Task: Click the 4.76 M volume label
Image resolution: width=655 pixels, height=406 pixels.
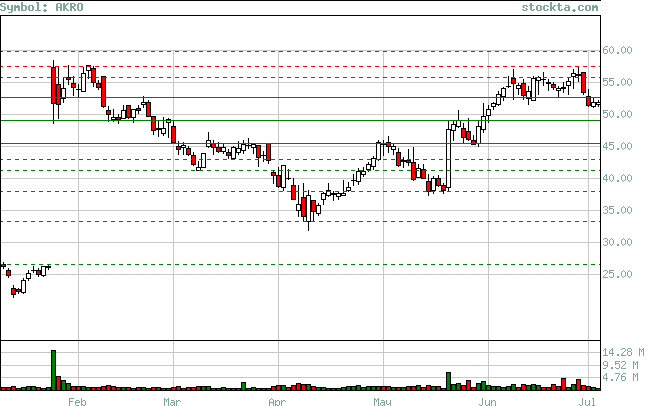Action: pyautogui.click(x=620, y=377)
